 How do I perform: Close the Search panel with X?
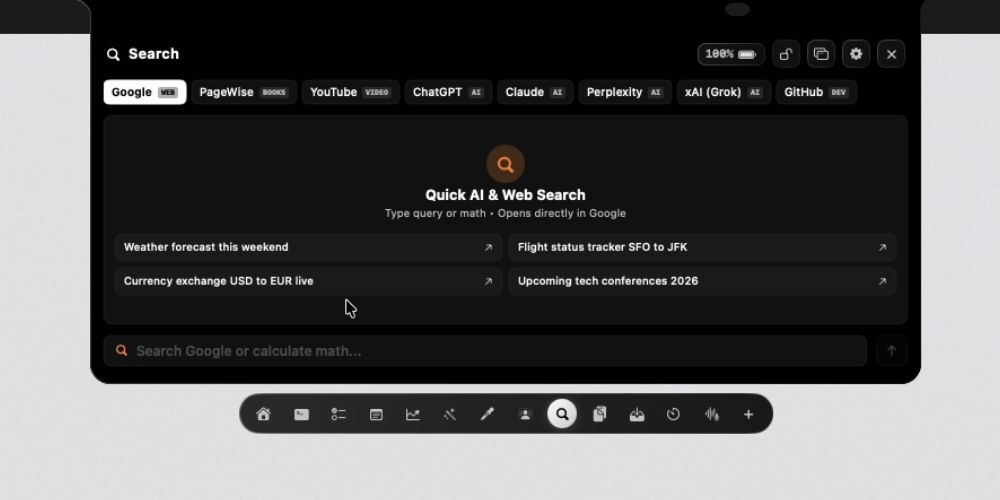[x=891, y=54]
